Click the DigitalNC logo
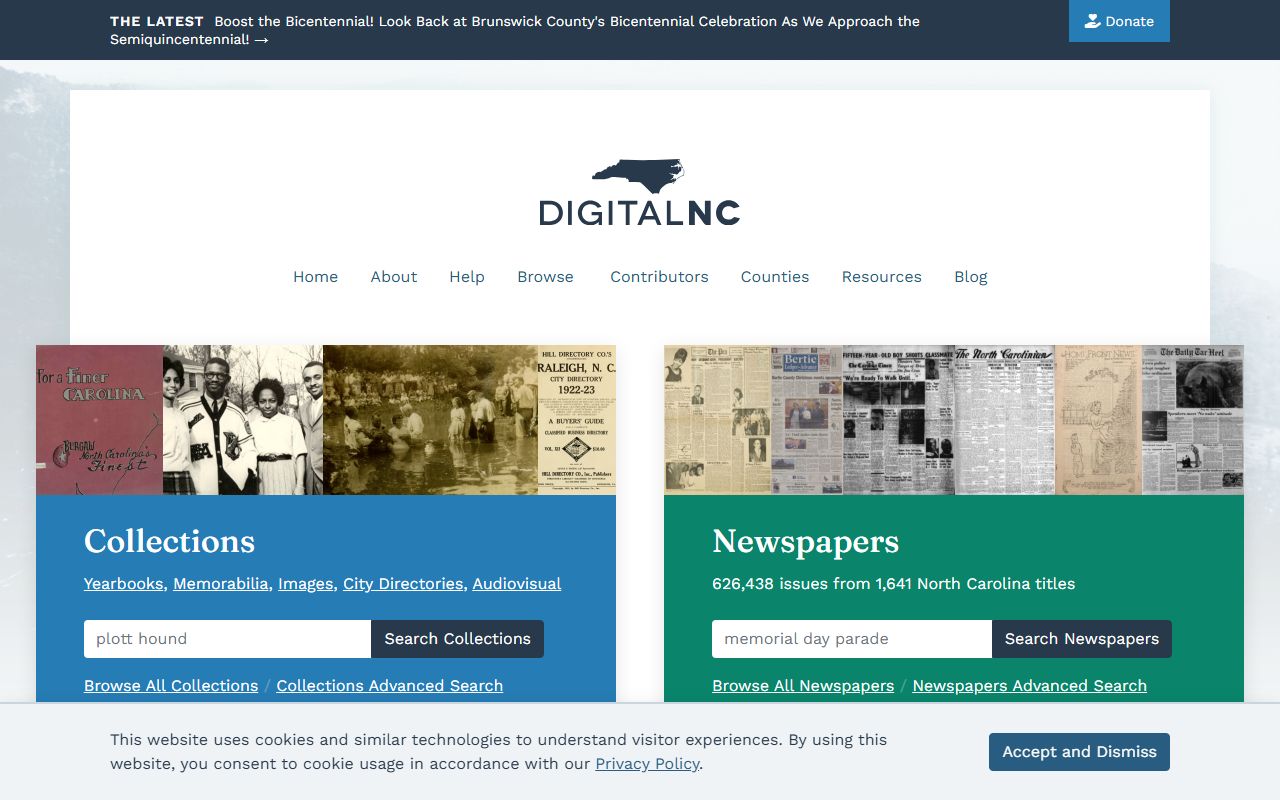 pyautogui.click(x=640, y=192)
